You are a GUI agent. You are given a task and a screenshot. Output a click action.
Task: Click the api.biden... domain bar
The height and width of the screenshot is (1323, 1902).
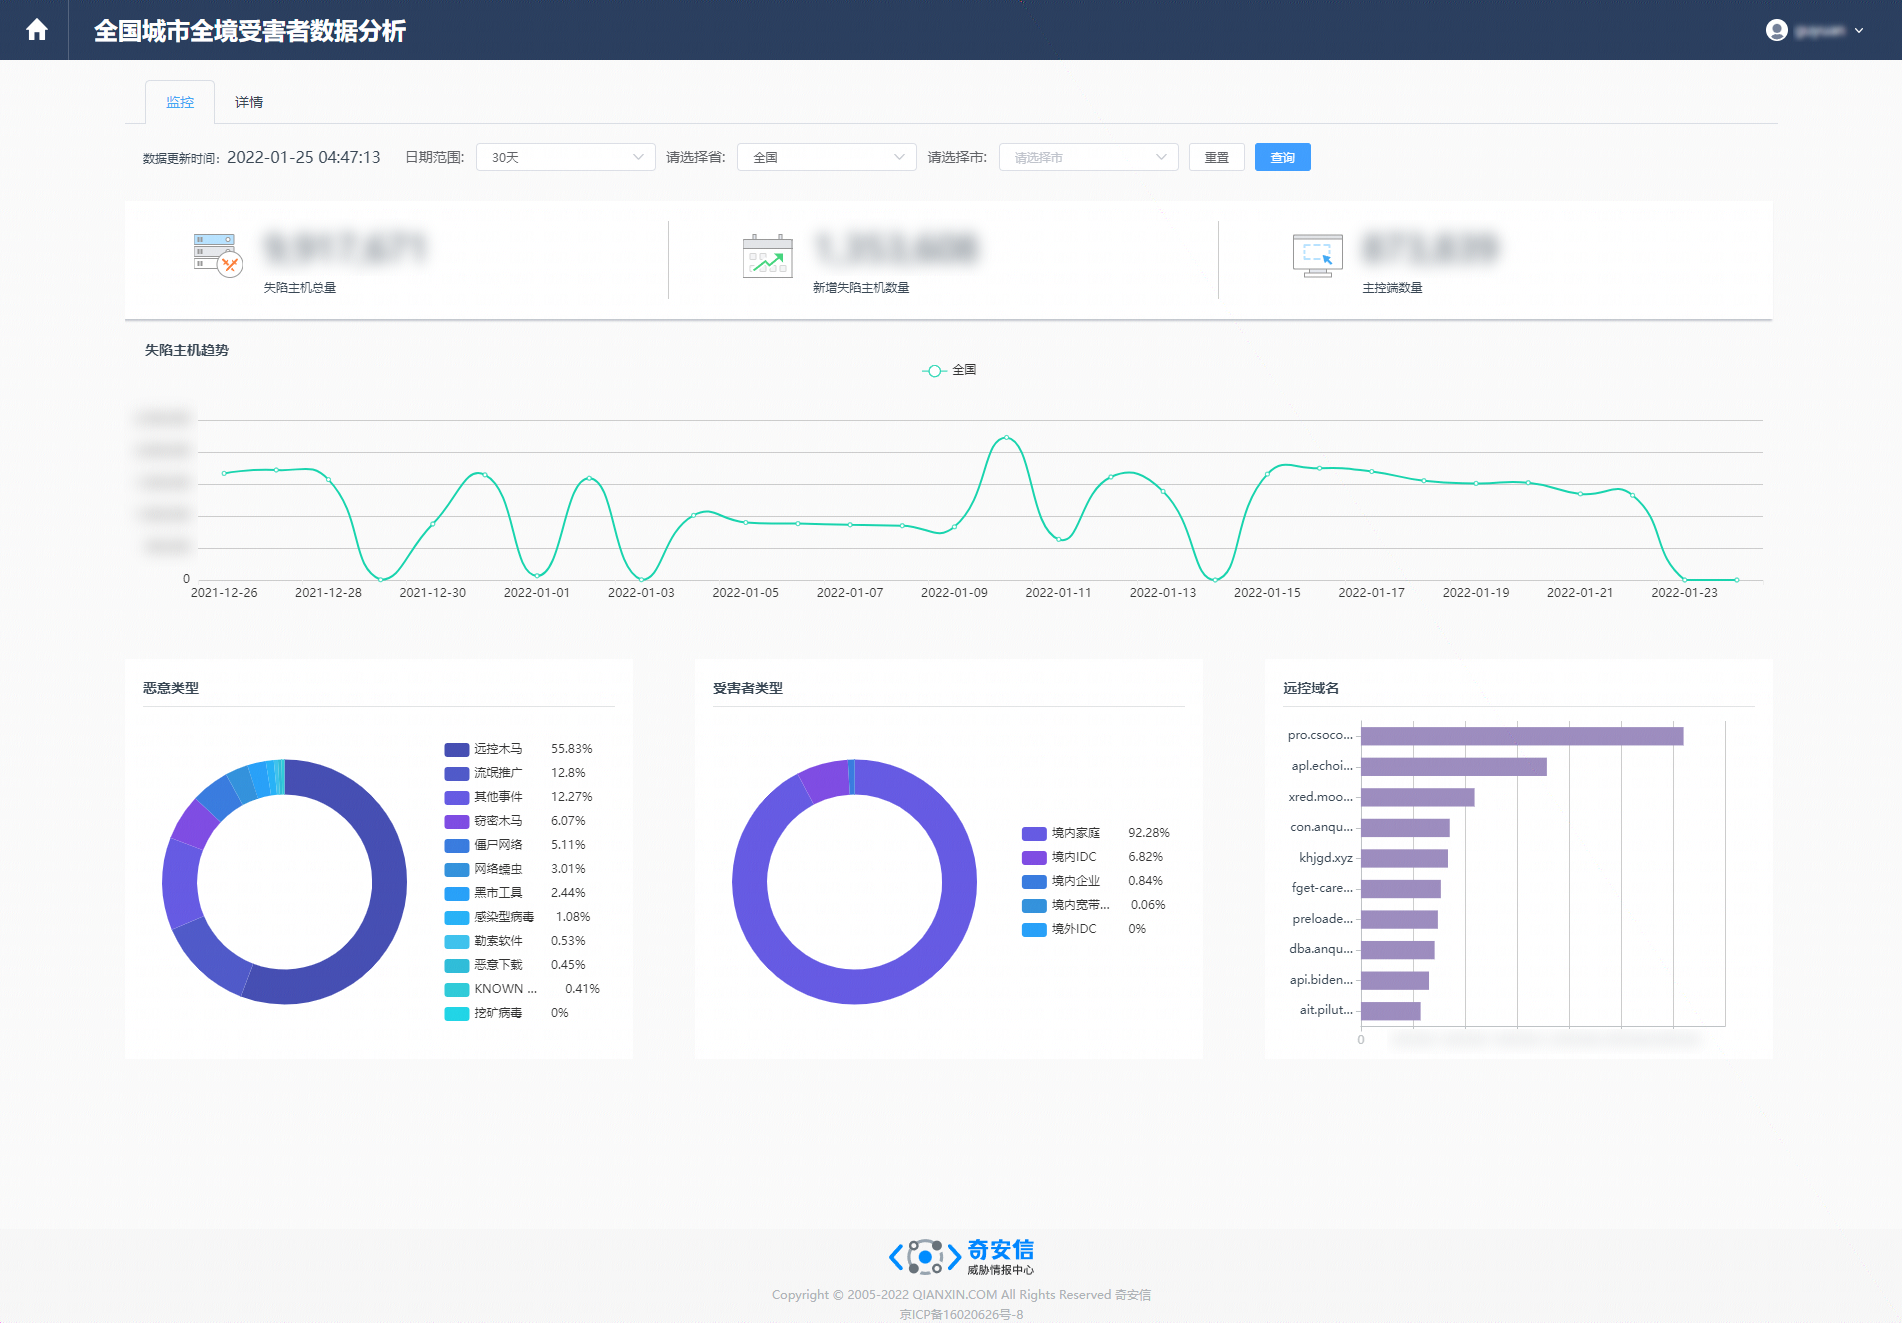(x=1395, y=980)
